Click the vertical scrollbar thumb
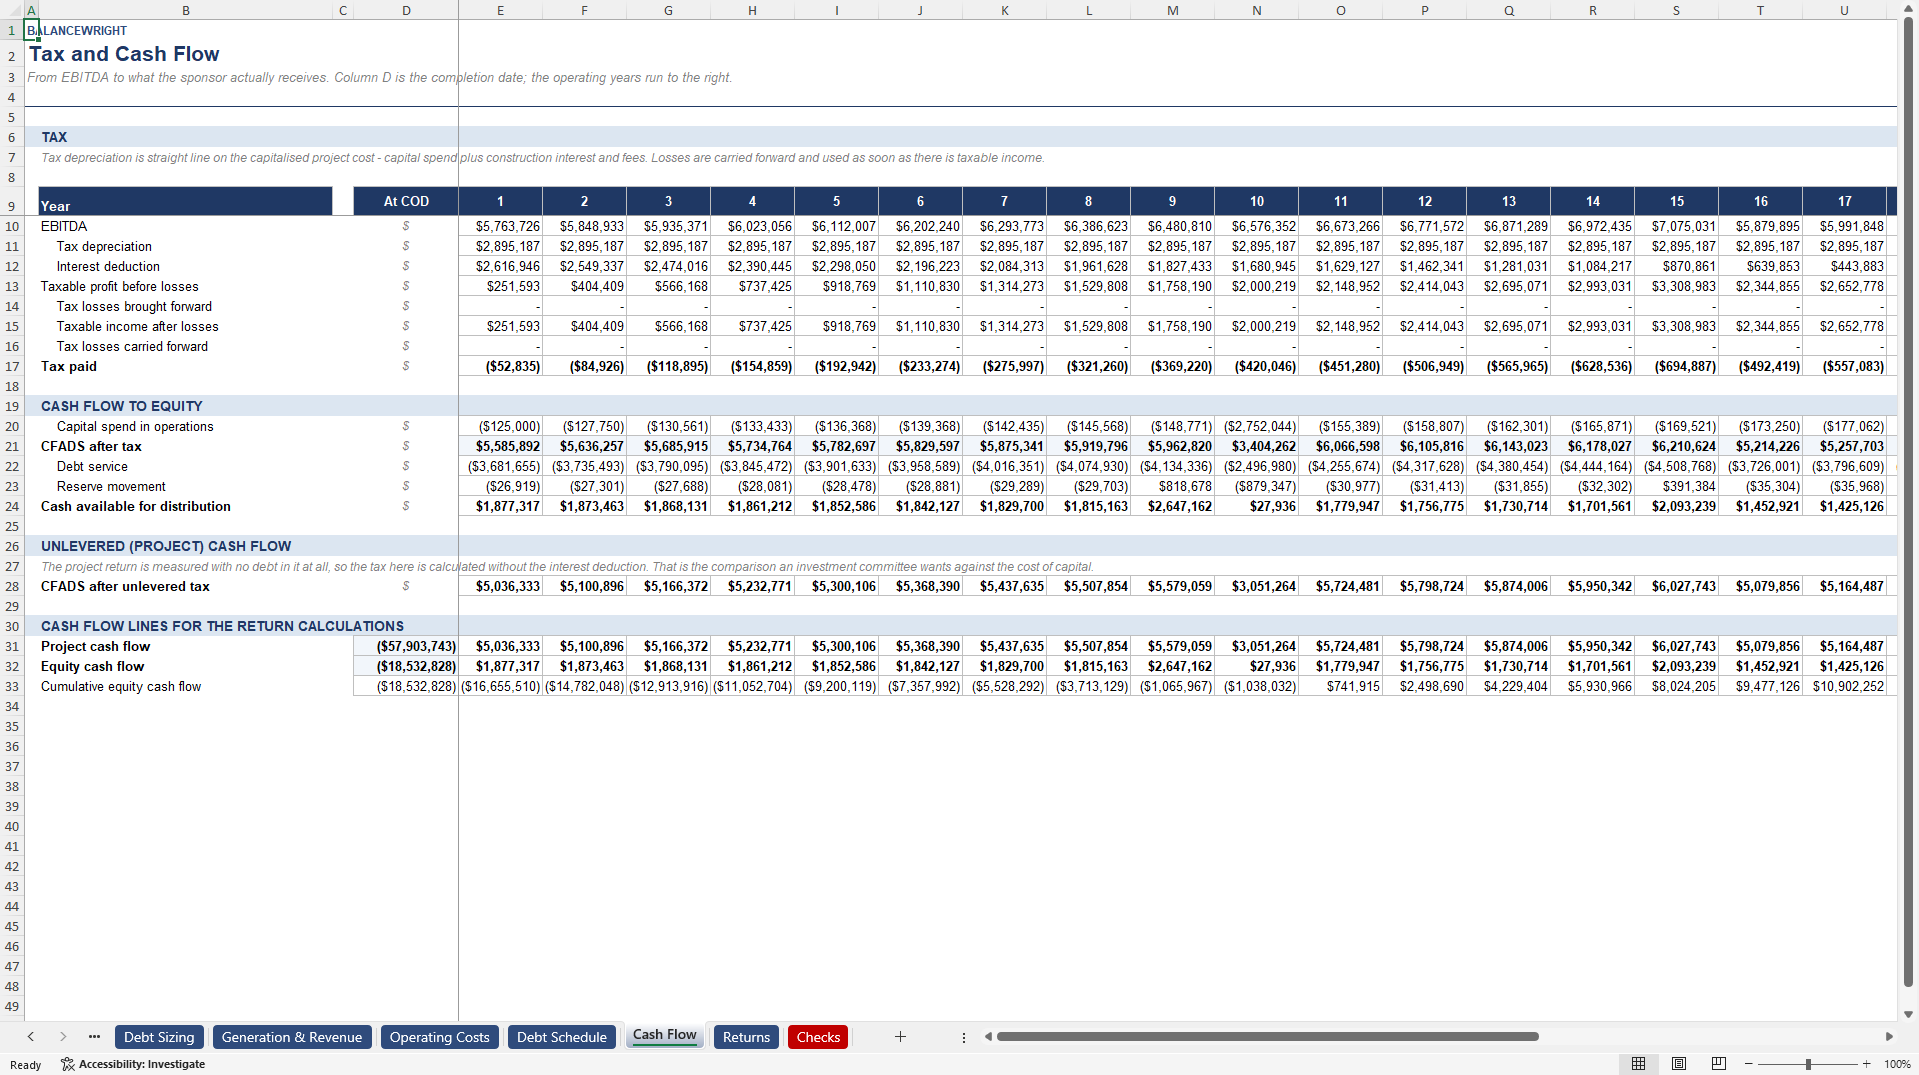This screenshot has width=1919, height=1075. pyautogui.click(x=1908, y=500)
